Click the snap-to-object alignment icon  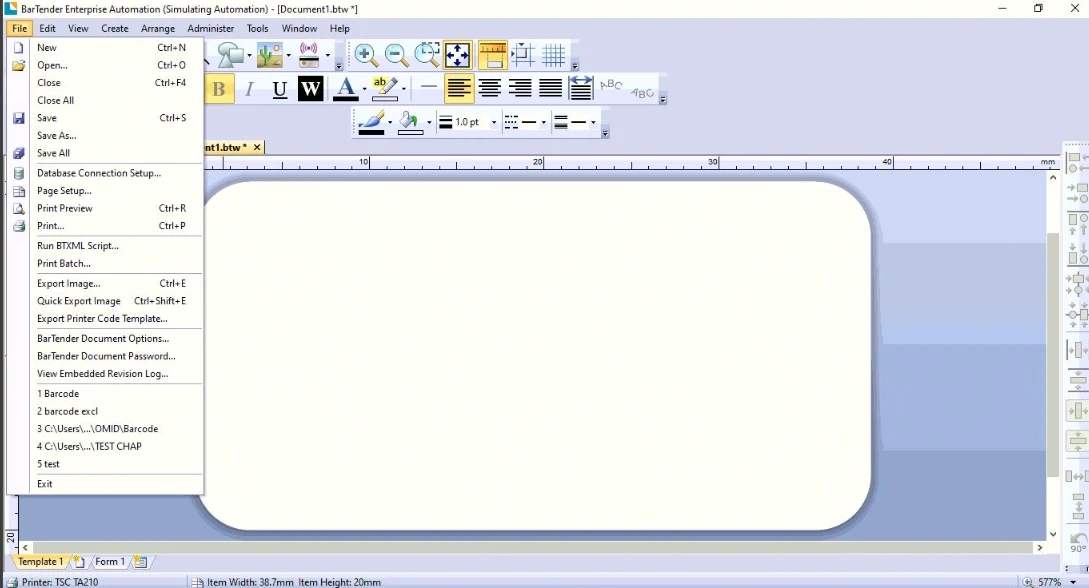523,55
